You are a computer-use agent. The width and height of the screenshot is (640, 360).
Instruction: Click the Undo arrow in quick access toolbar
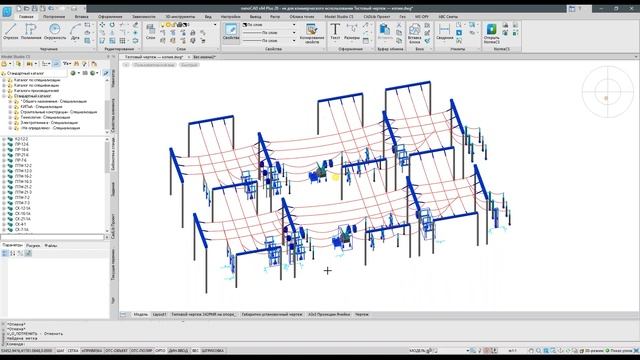pyautogui.click(x=51, y=8)
